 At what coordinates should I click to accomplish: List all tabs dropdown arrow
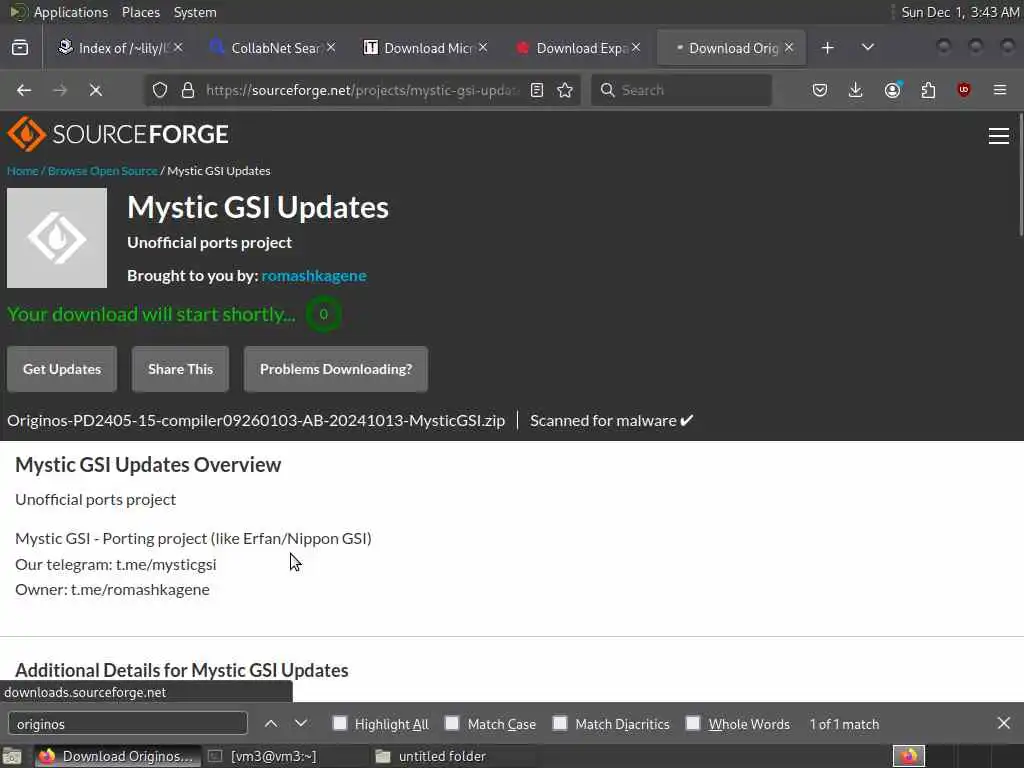[x=868, y=48]
